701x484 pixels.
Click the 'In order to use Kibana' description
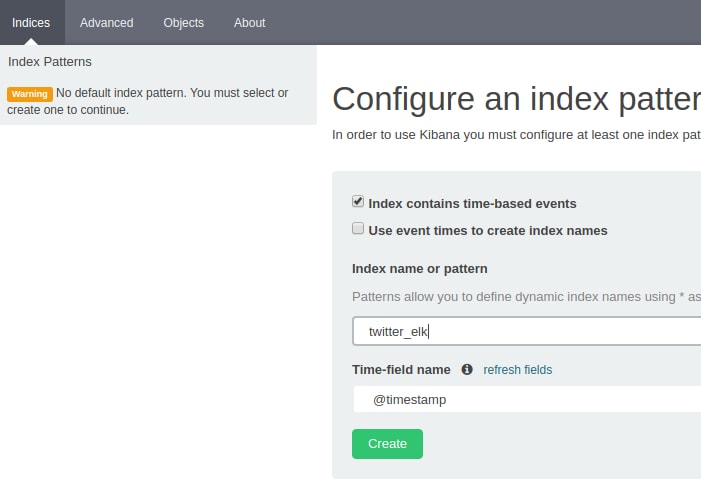coord(515,134)
